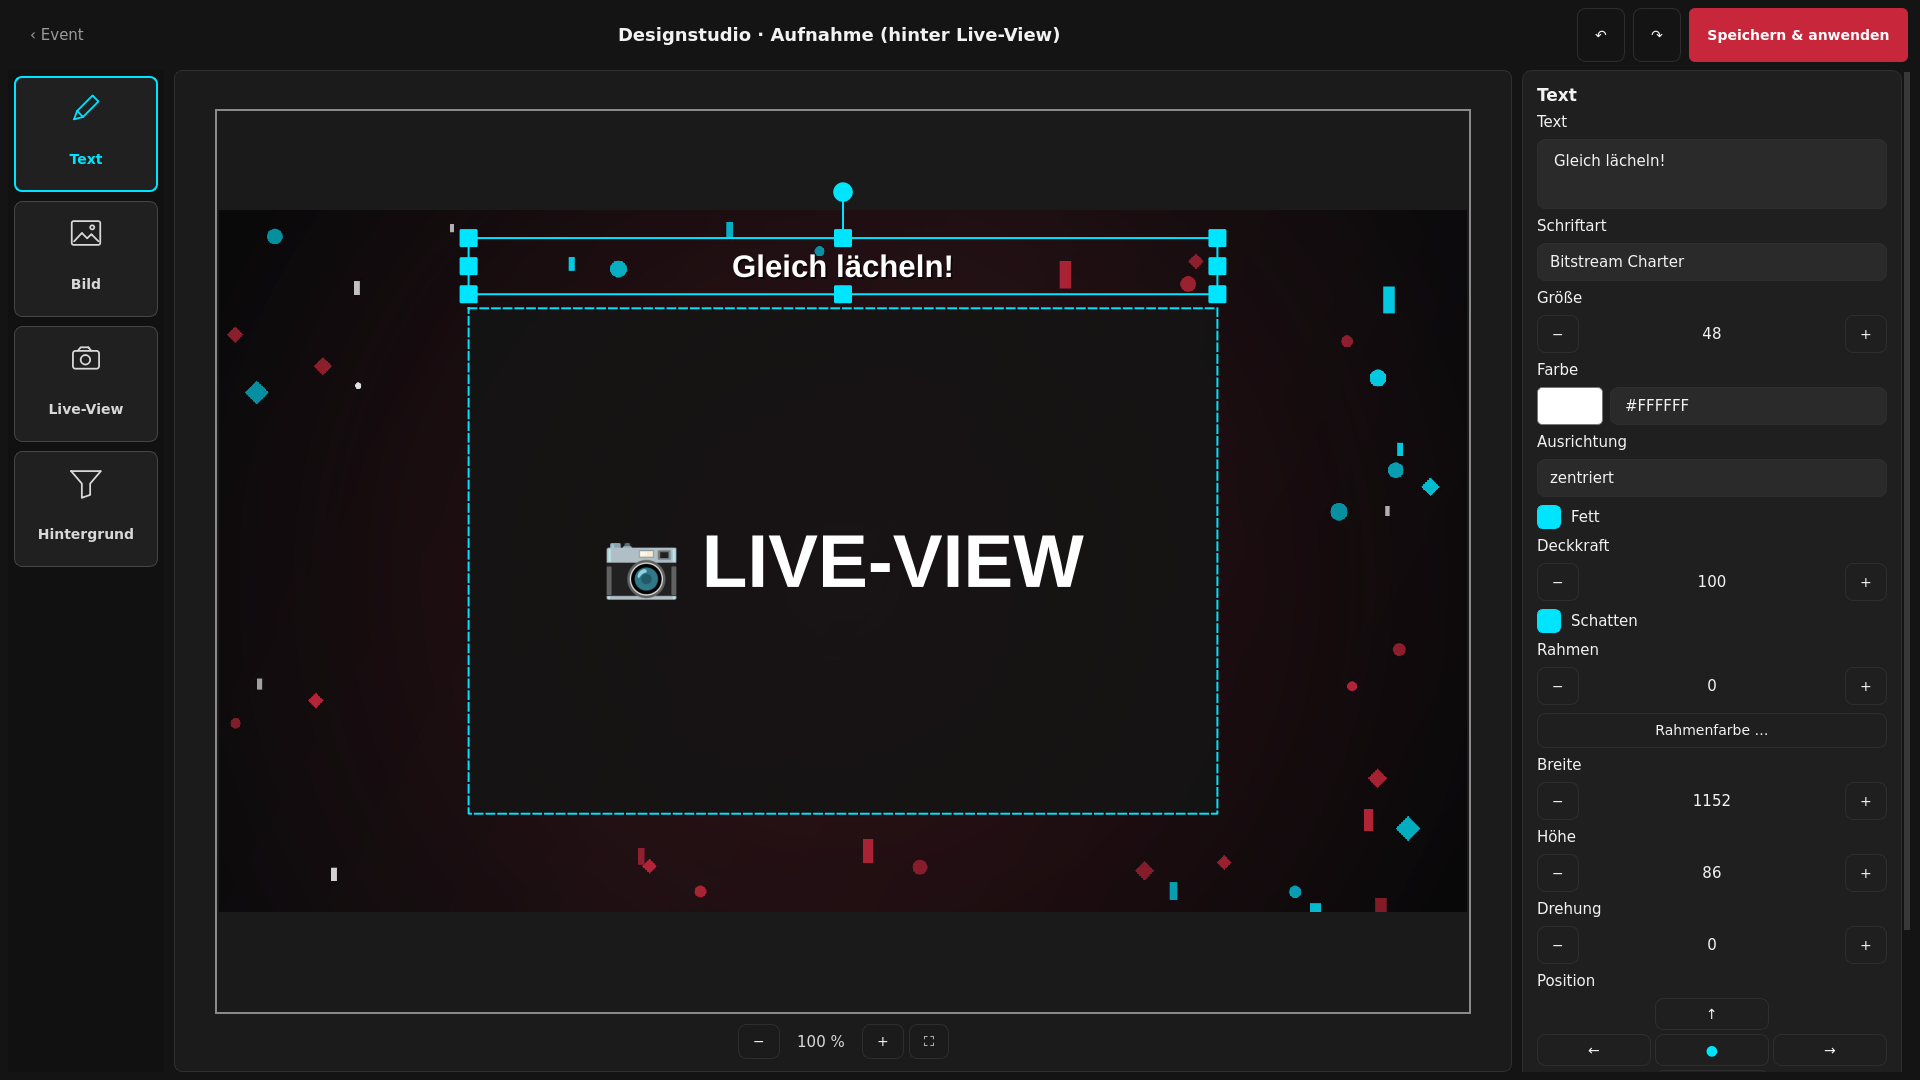
Task: Increase Rahmen border value
Action: point(1866,686)
